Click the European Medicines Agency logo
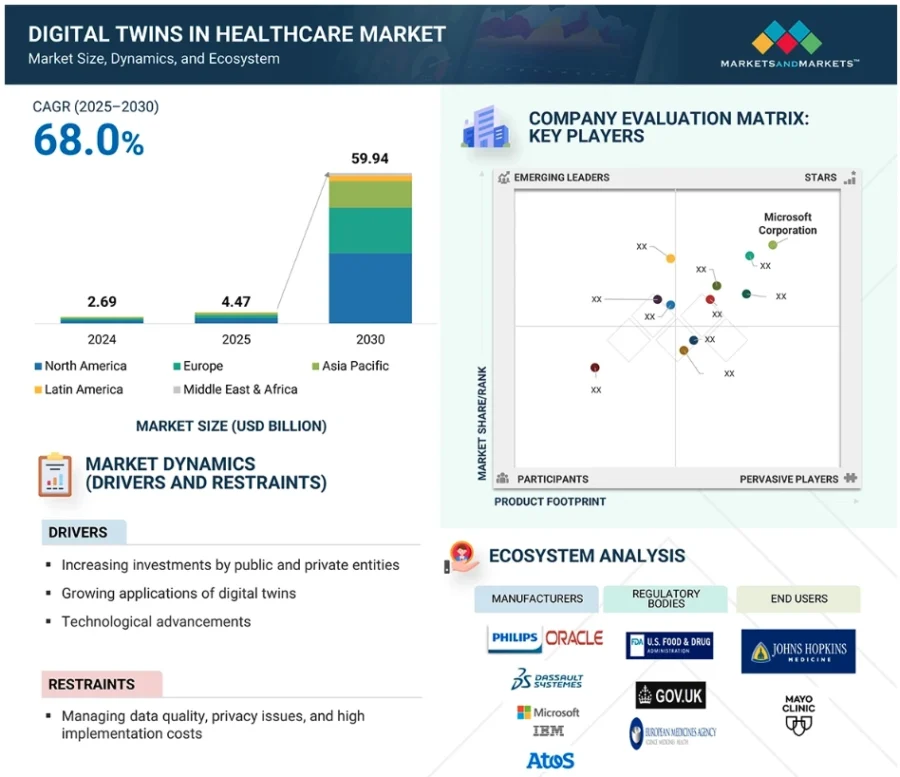Image resolution: width=900 pixels, height=777 pixels. [672, 733]
